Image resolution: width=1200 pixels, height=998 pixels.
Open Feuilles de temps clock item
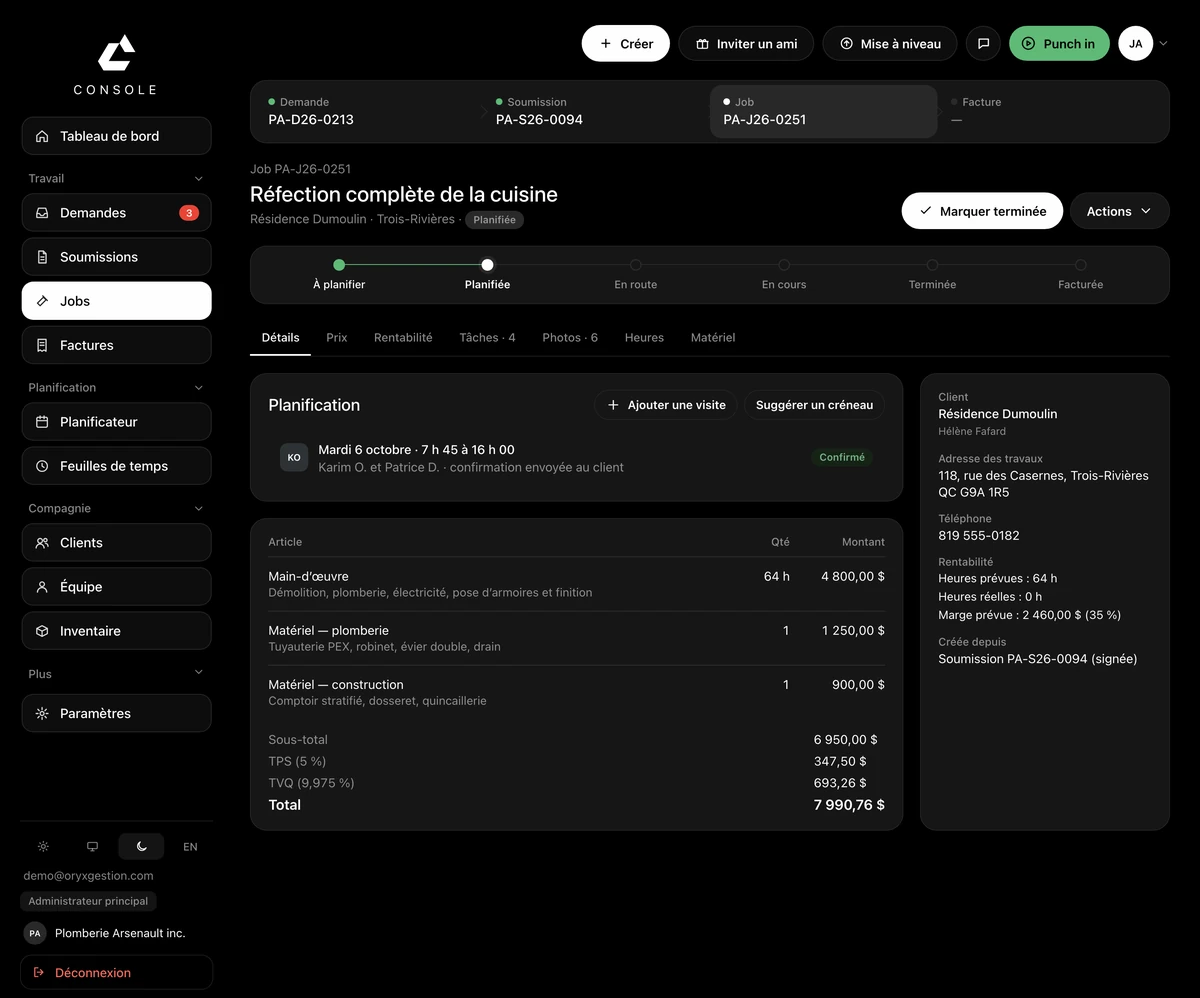116,466
